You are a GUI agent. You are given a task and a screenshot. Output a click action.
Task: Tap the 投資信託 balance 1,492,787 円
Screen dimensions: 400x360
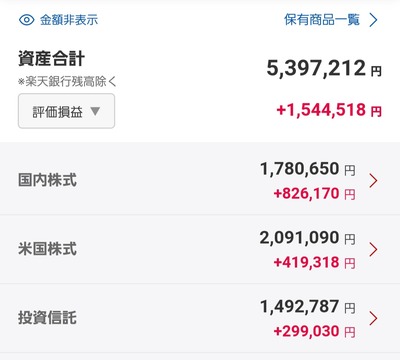click(x=307, y=306)
